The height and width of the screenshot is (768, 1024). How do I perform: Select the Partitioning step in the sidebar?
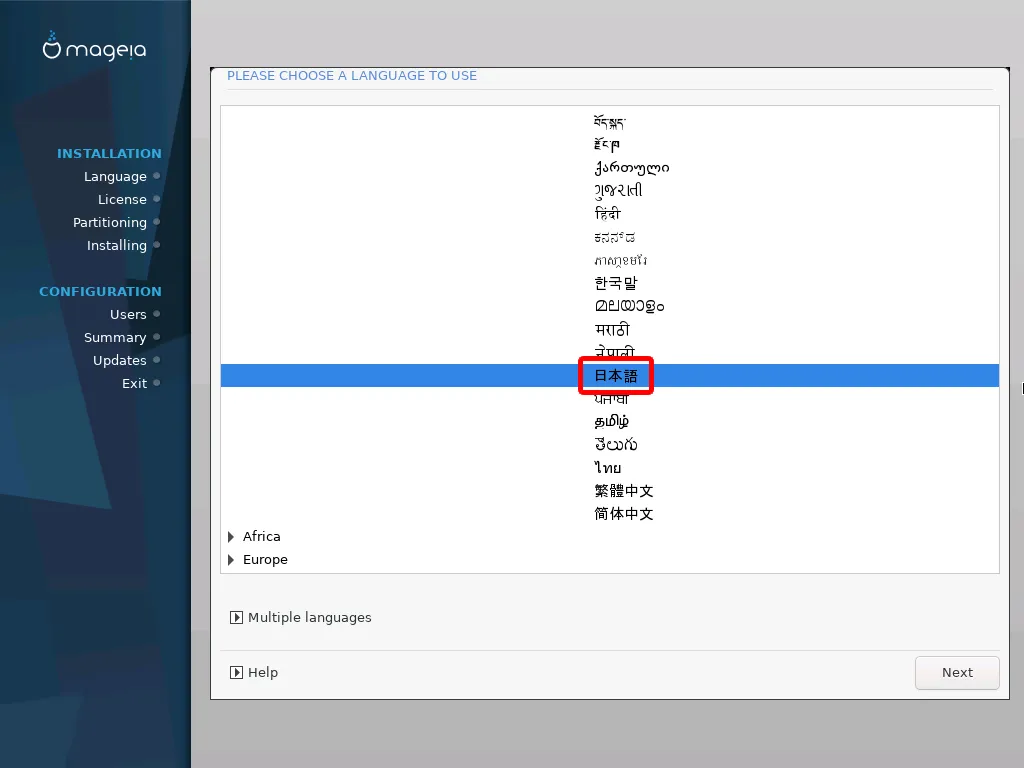pyautogui.click(x=110, y=222)
